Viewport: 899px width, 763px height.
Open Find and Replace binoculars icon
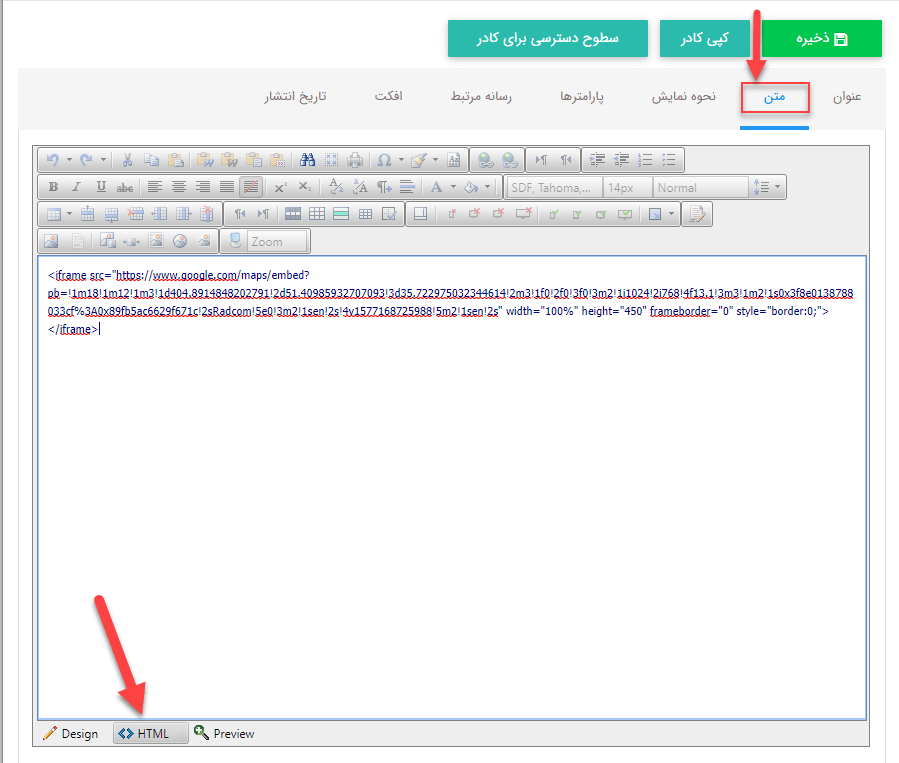(307, 160)
